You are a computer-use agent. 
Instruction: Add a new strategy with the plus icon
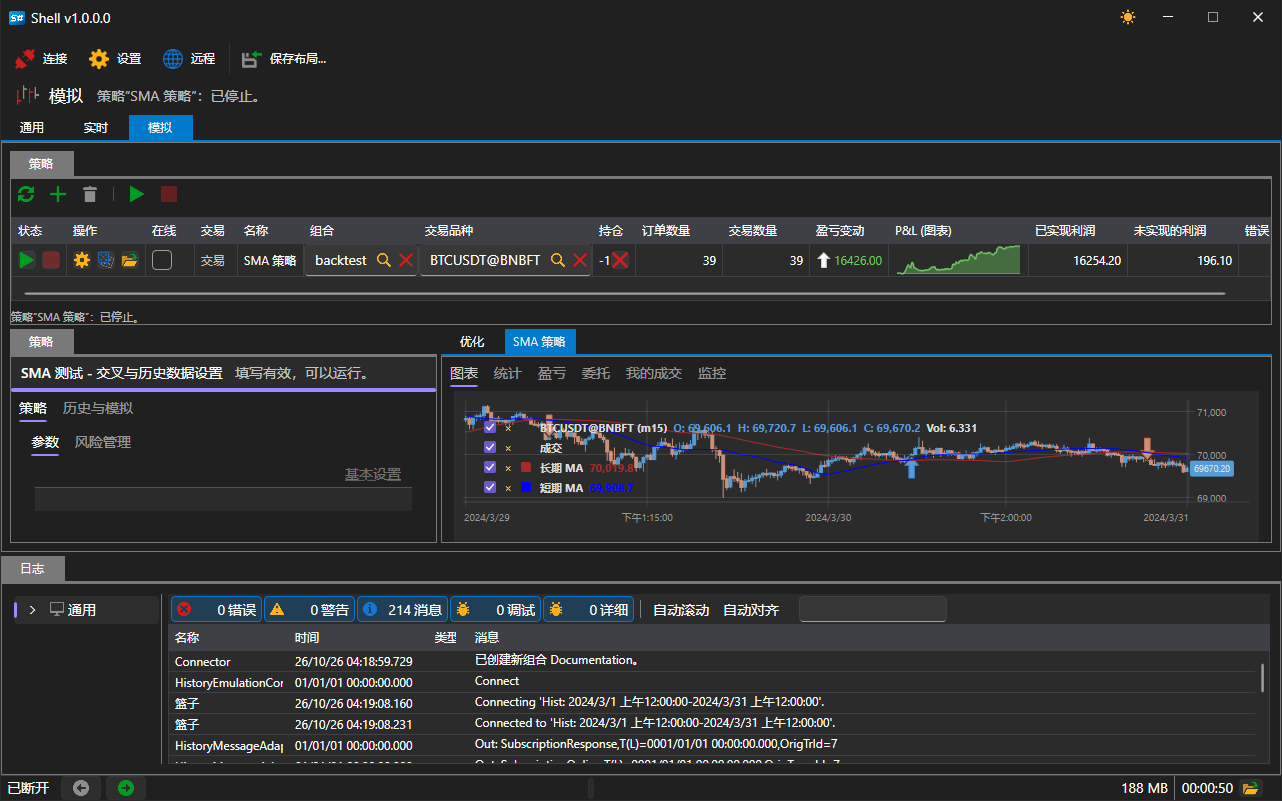click(58, 194)
